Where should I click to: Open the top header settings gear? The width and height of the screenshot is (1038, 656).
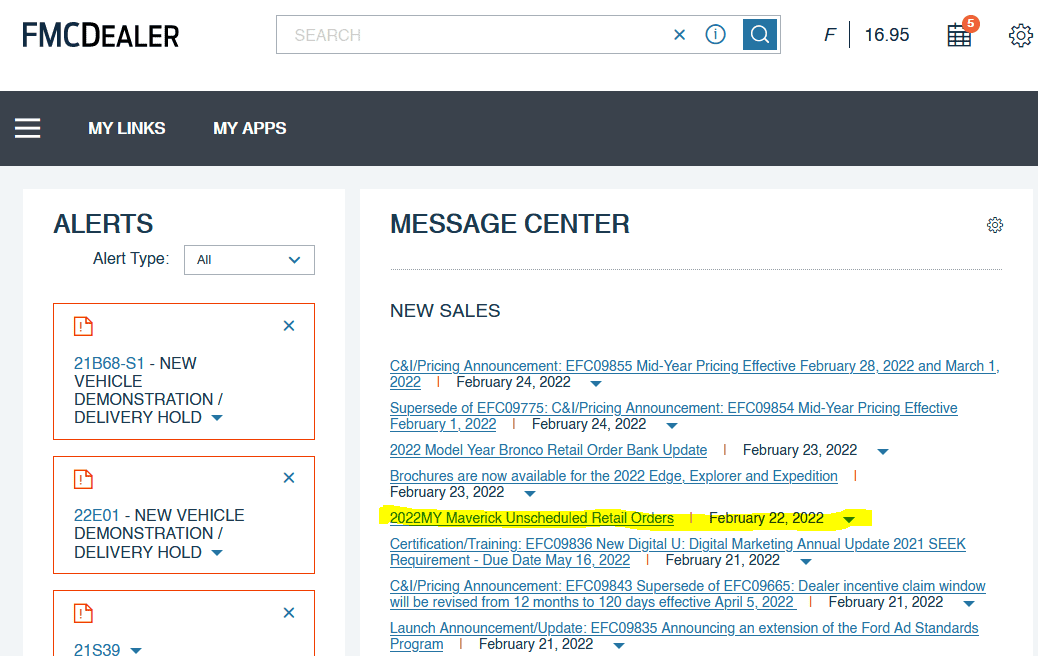coord(1021,35)
